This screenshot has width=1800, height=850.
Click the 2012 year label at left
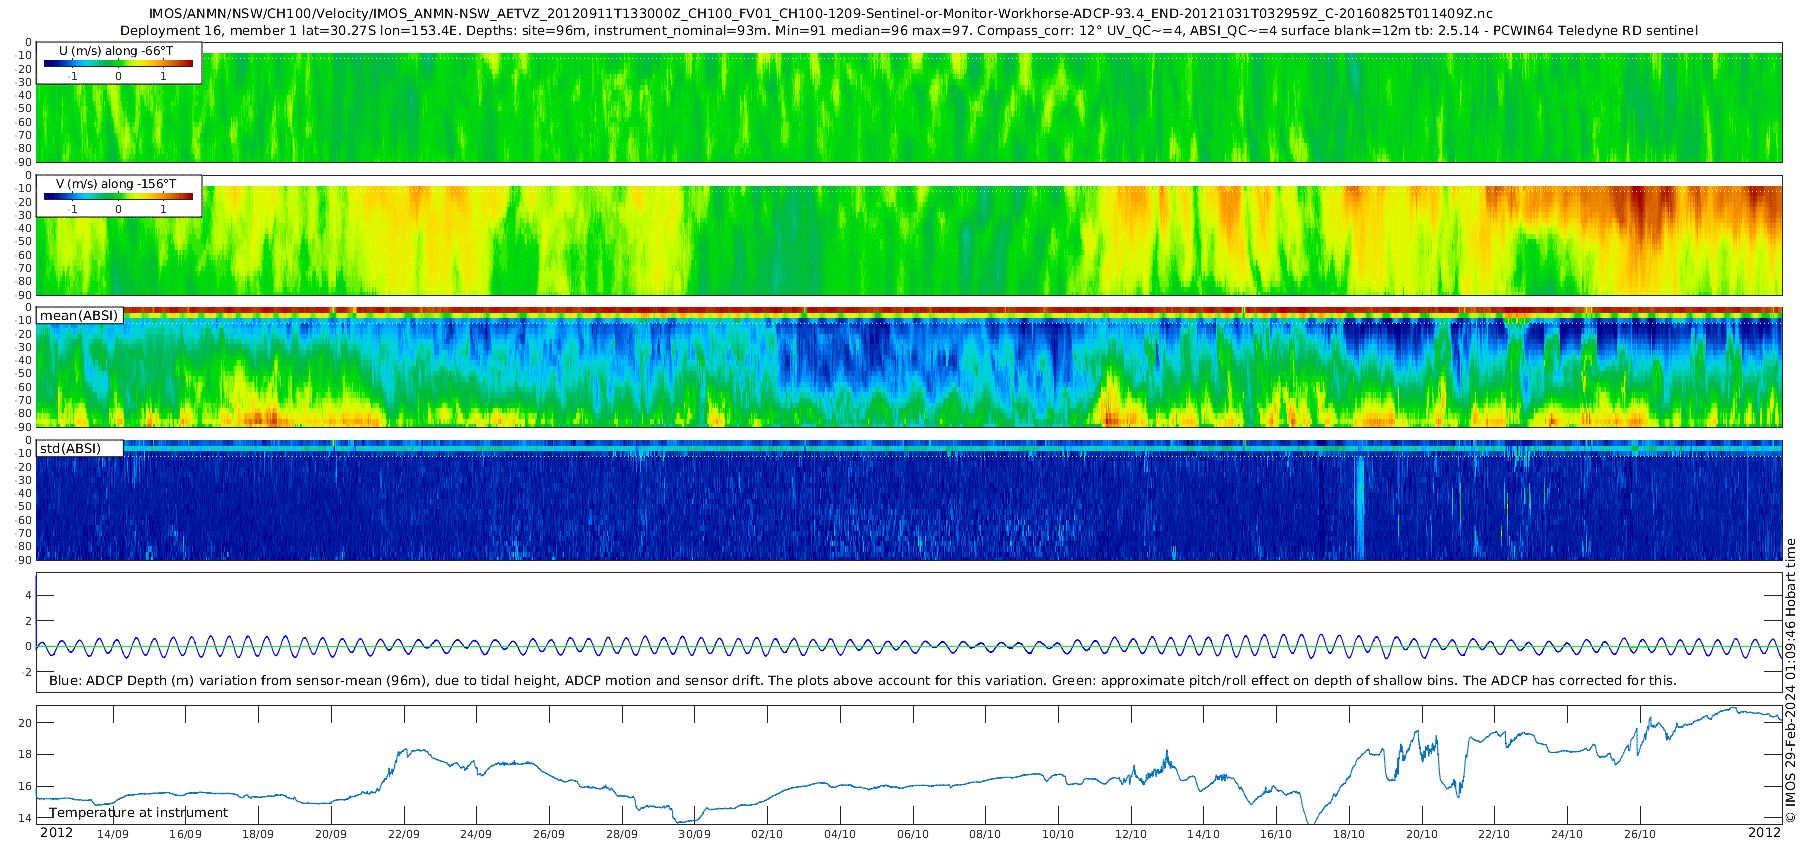(56, 833)
